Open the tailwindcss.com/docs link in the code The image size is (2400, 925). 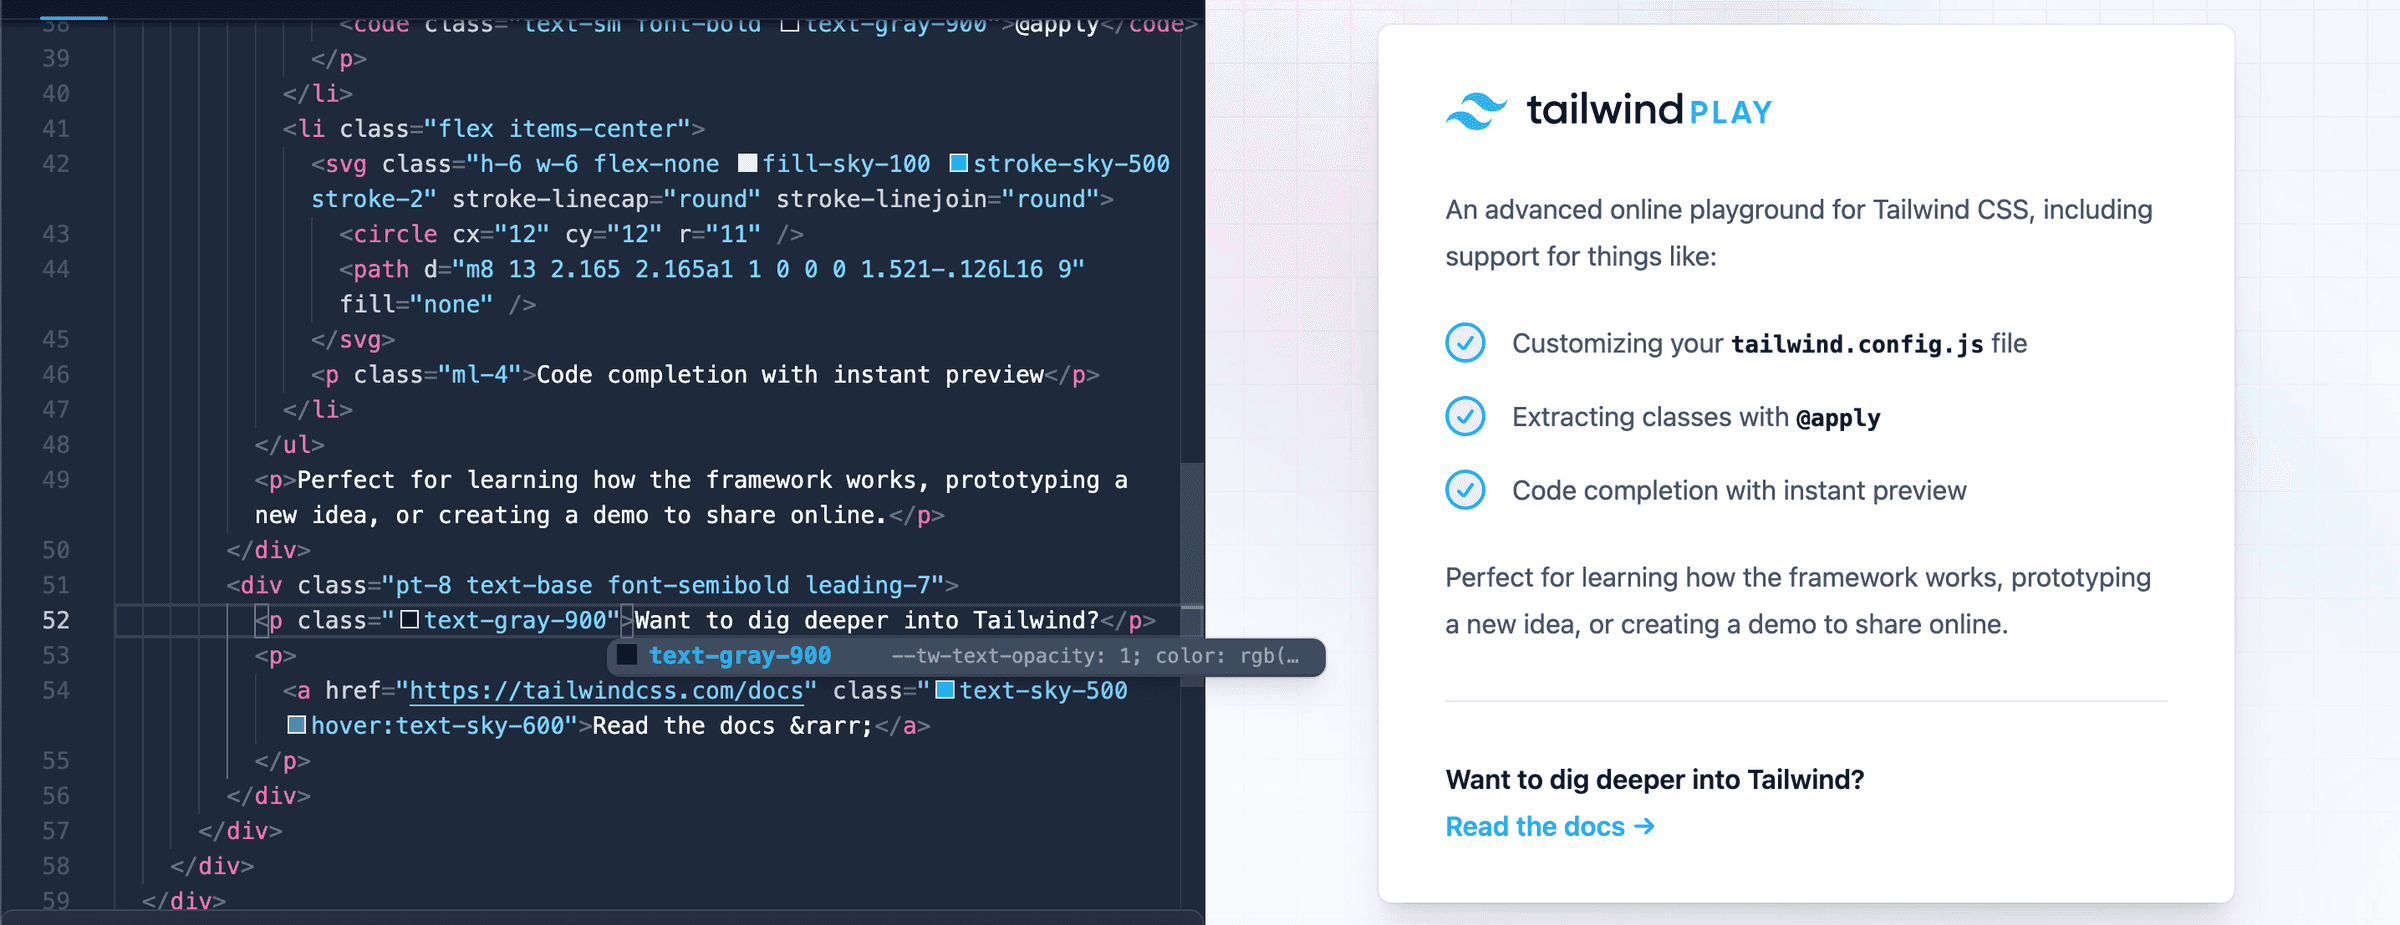pos(605,690)
